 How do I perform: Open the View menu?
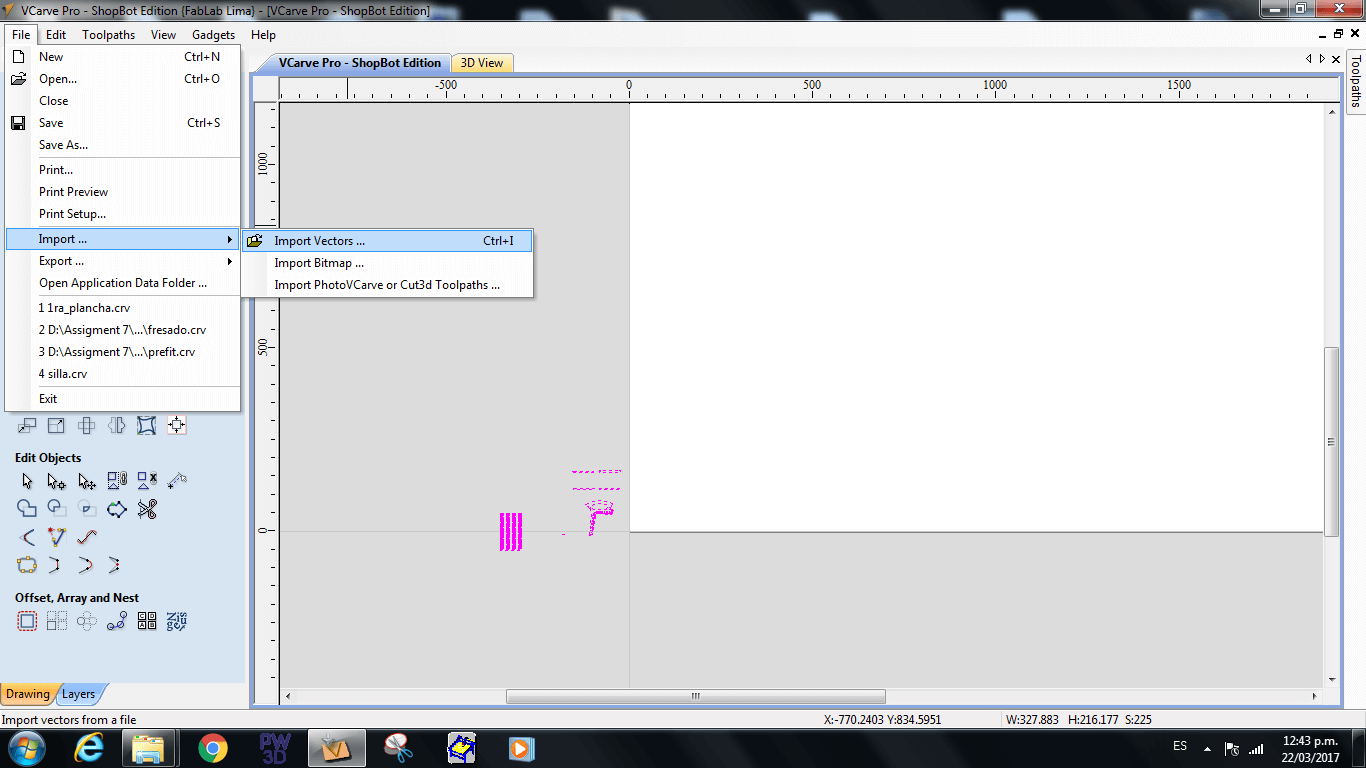point(163,35)
